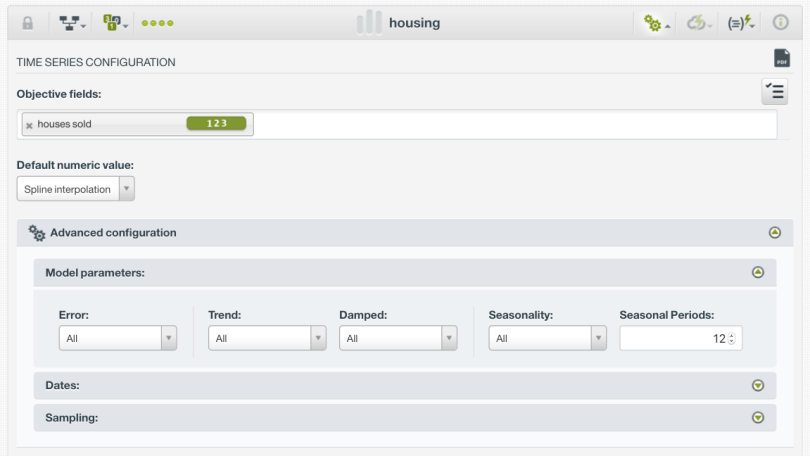The height and width of the screenshot is (456, 810).
Task: Collapse the Advanced configuration section
Action: 774,233
